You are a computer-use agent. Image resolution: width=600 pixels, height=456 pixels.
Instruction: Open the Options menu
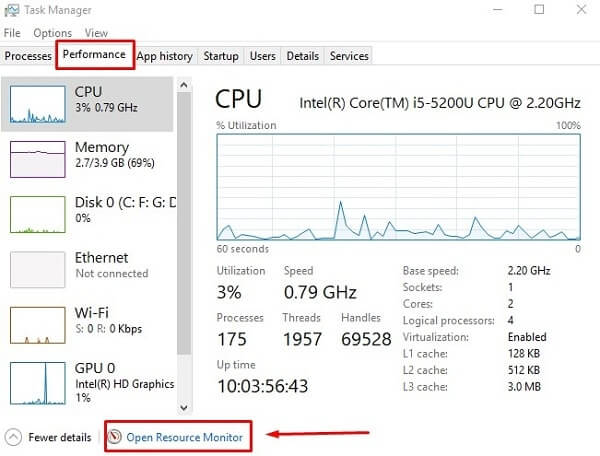[x=52, y=33]
